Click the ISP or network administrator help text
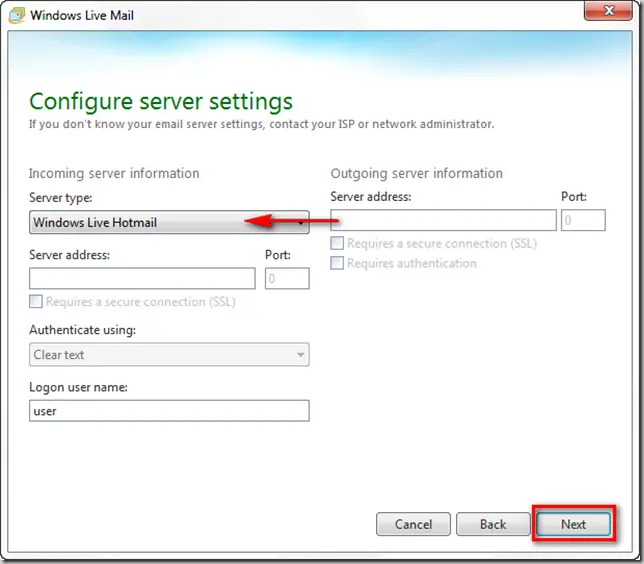 click(x=262, y=124)
